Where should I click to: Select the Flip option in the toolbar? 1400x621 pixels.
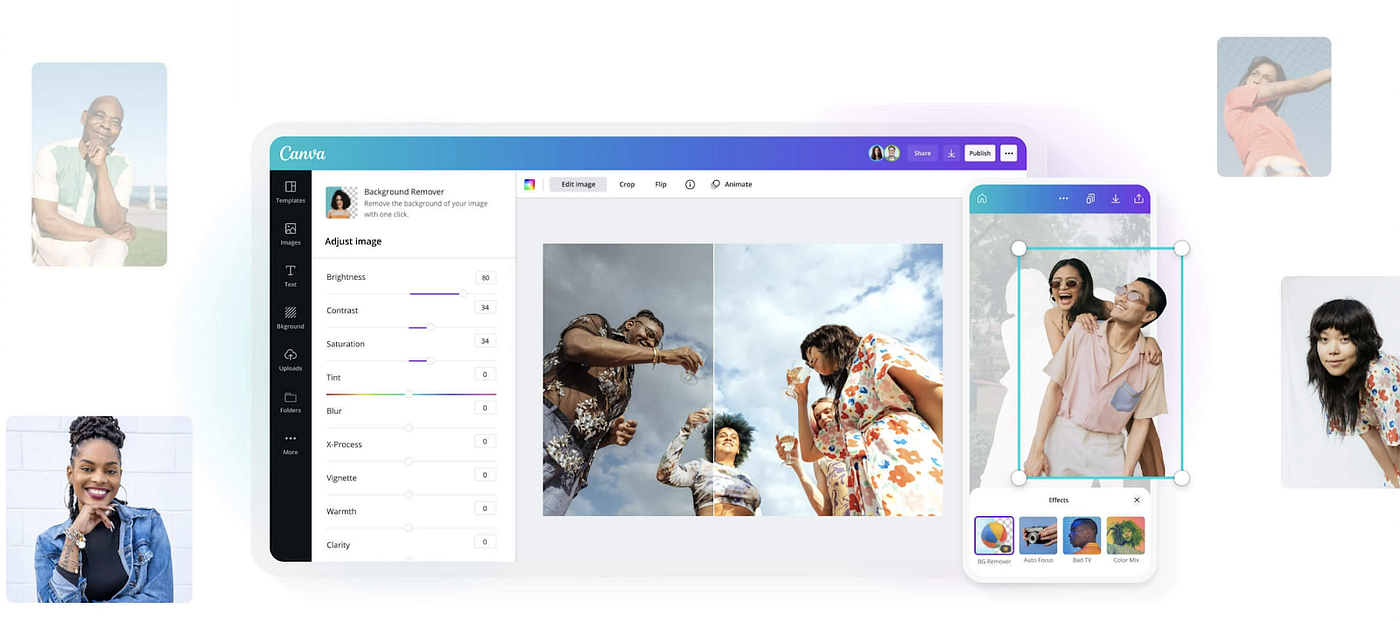point(661,184)
